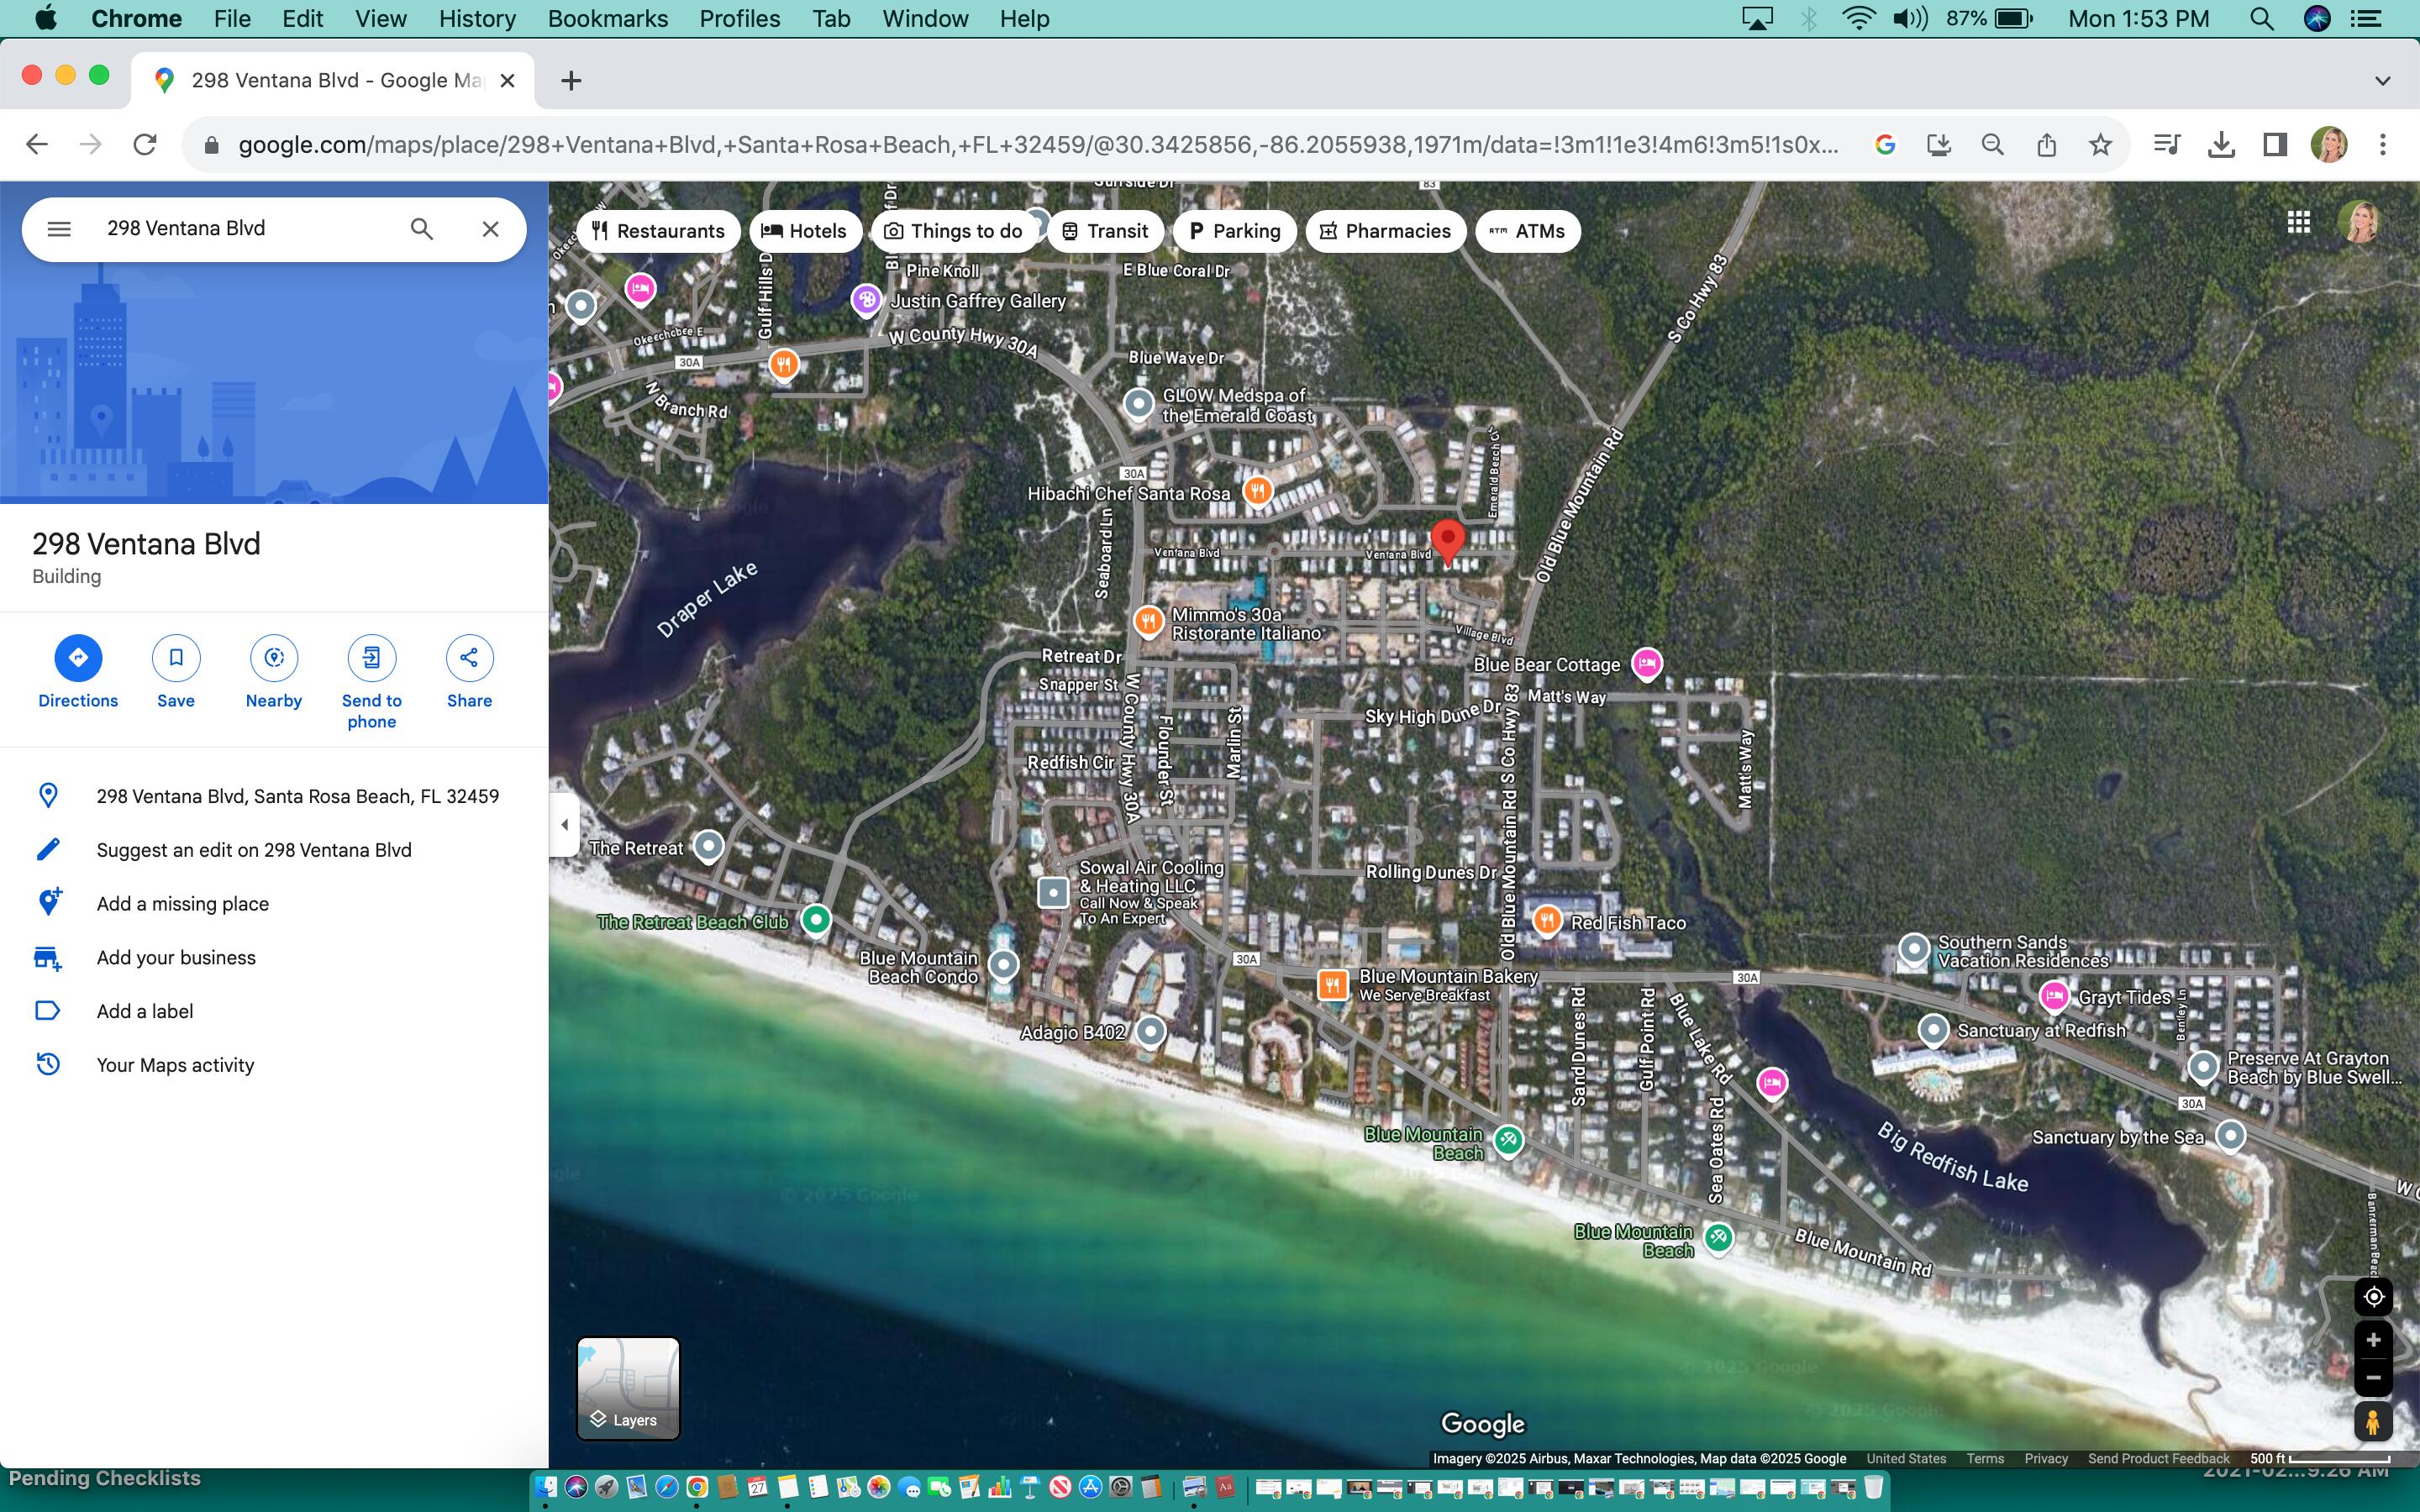Send this location to phone
Viewport: 2420px width, 1512px height.
coord(372,683)
